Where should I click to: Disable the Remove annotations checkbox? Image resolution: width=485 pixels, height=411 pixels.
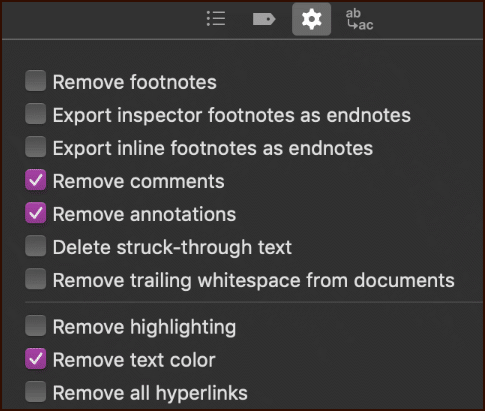point(36,213)
